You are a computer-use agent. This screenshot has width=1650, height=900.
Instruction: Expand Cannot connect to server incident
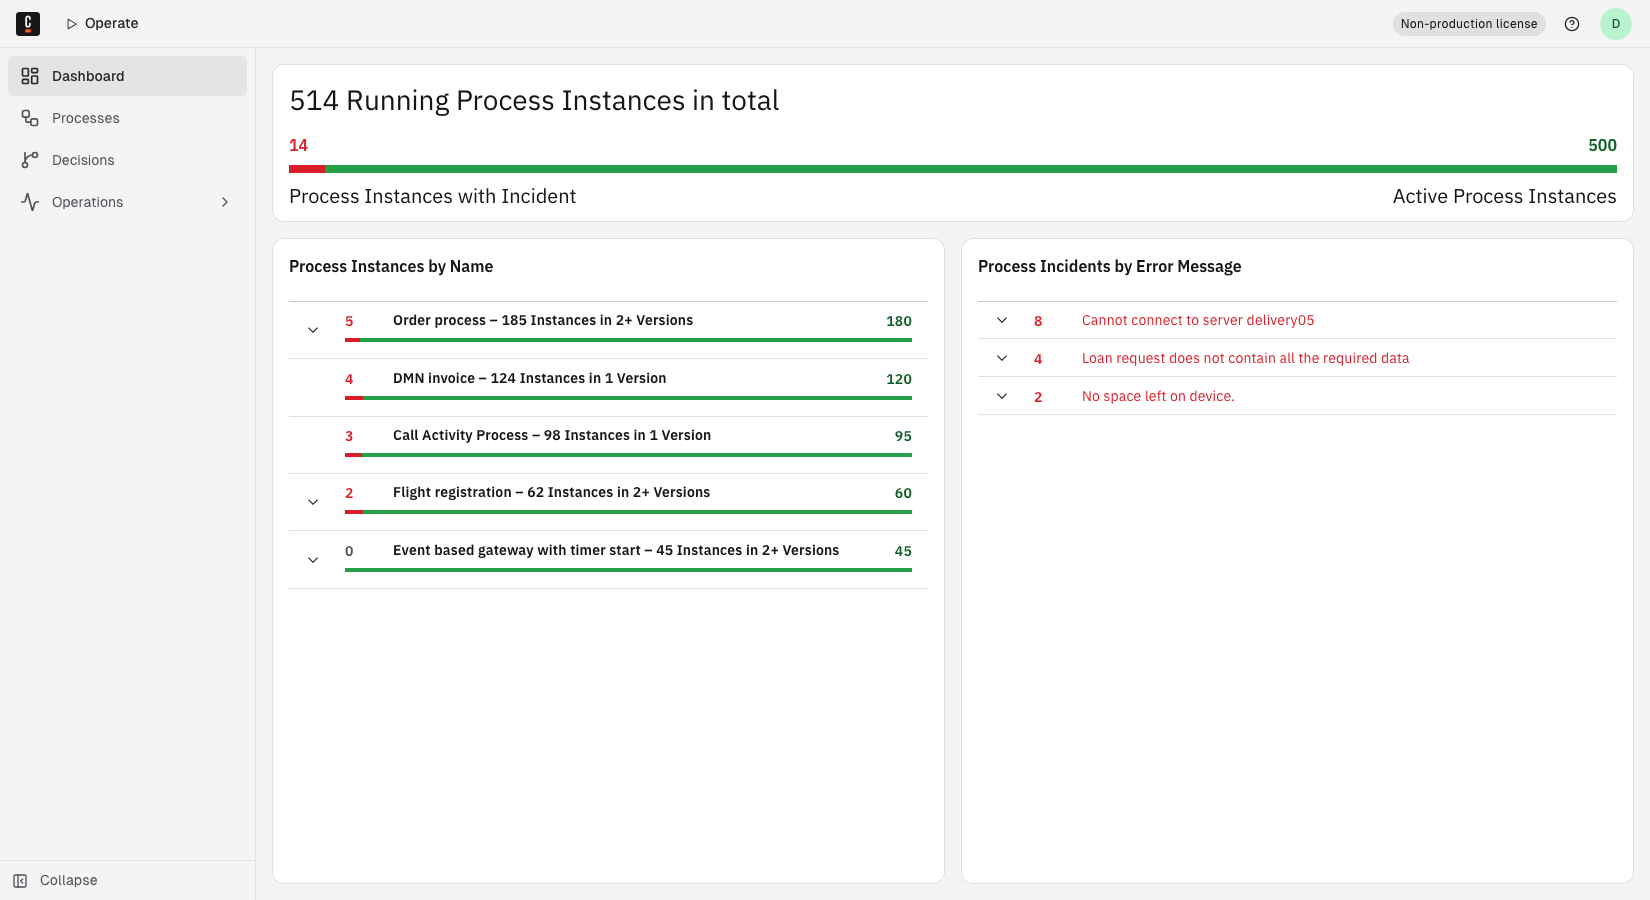[1002, 320]
